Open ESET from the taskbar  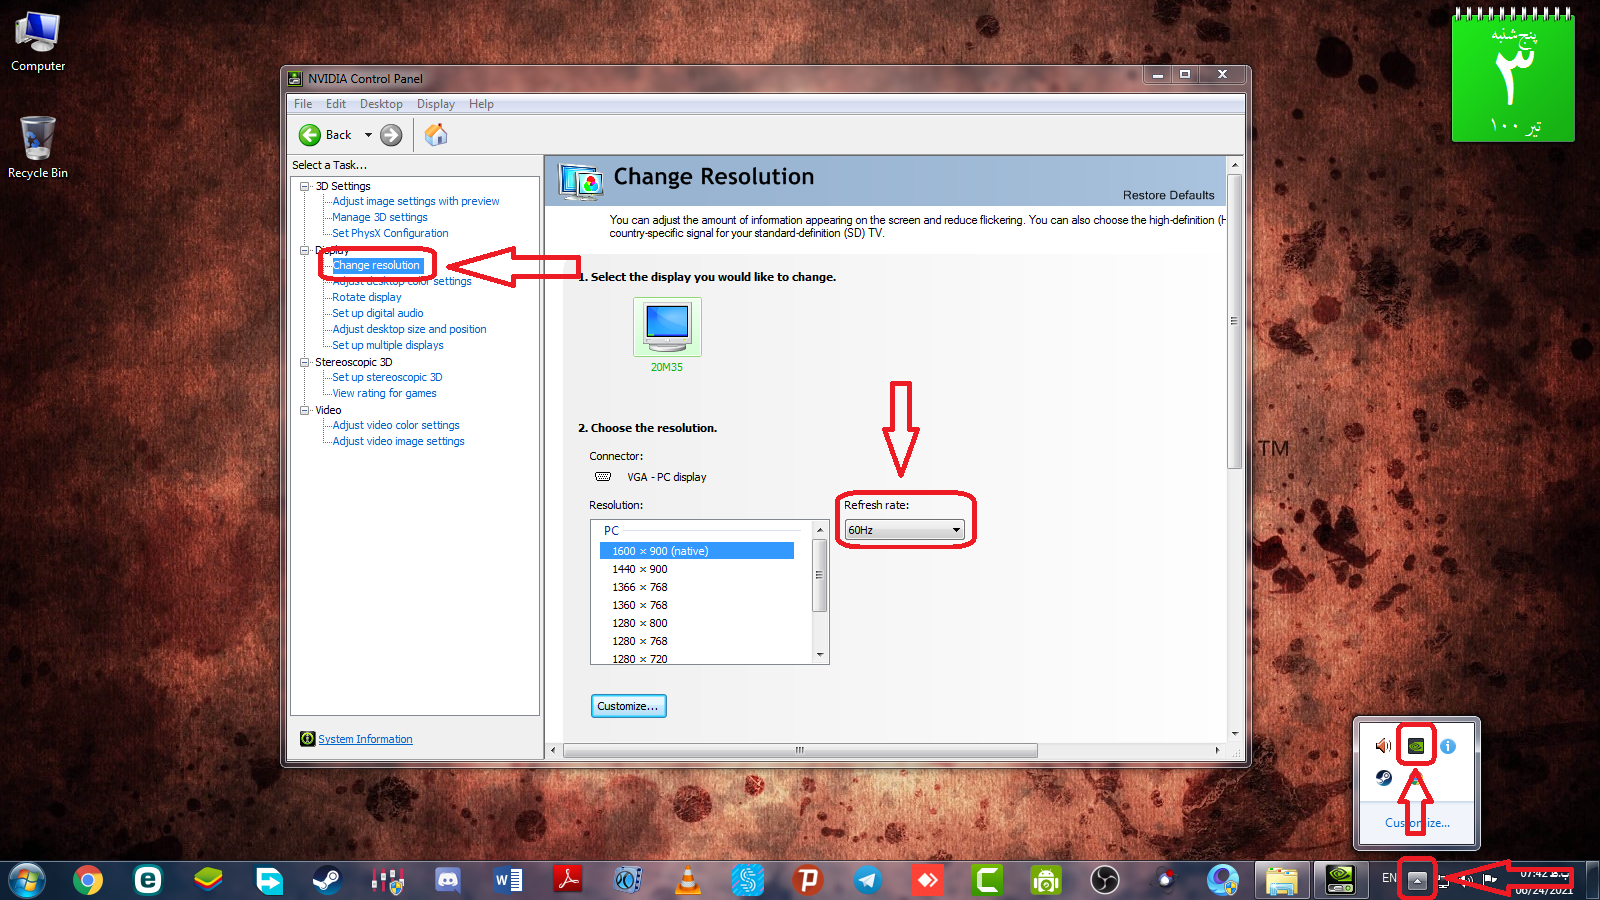(x=148, y=880)
